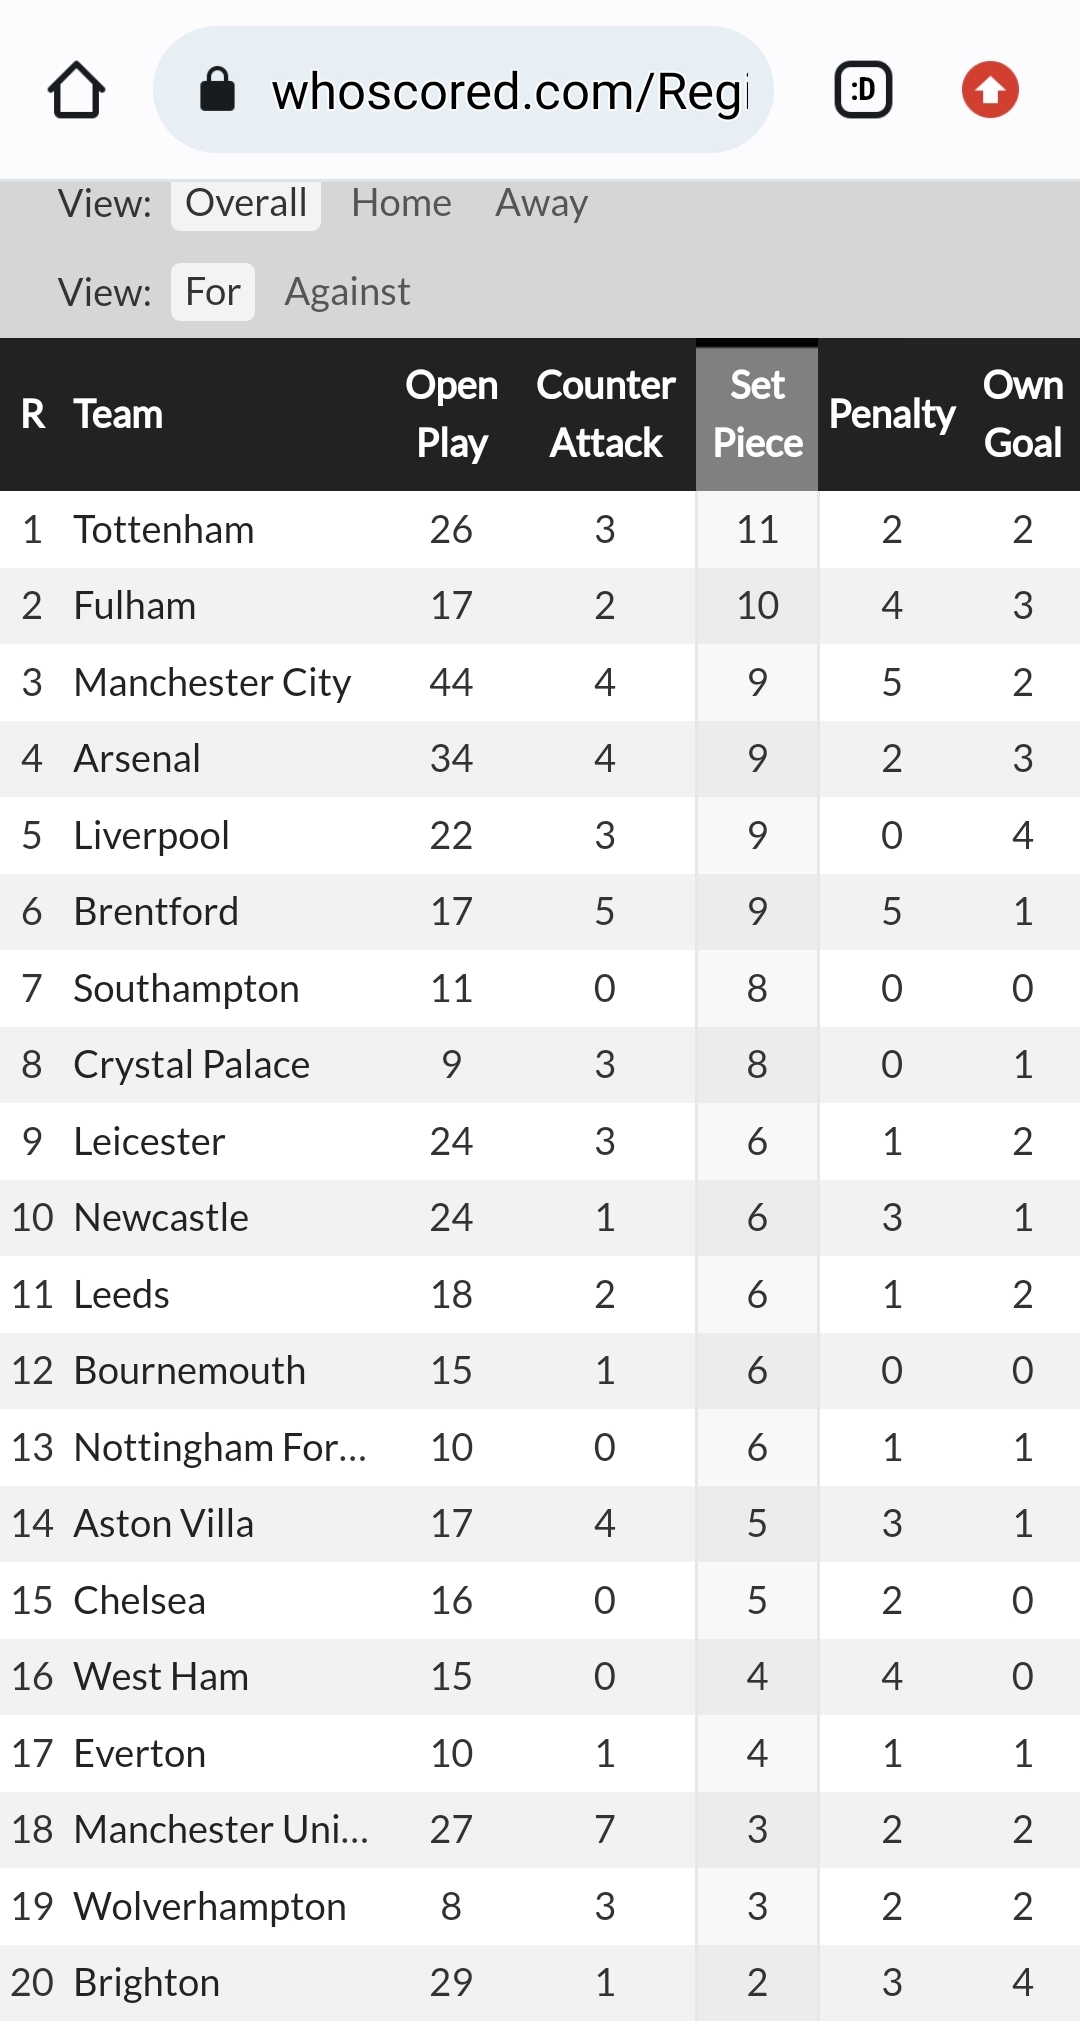Select the Overall view option
The image size is (1080, 2039).
click(246, 203)
